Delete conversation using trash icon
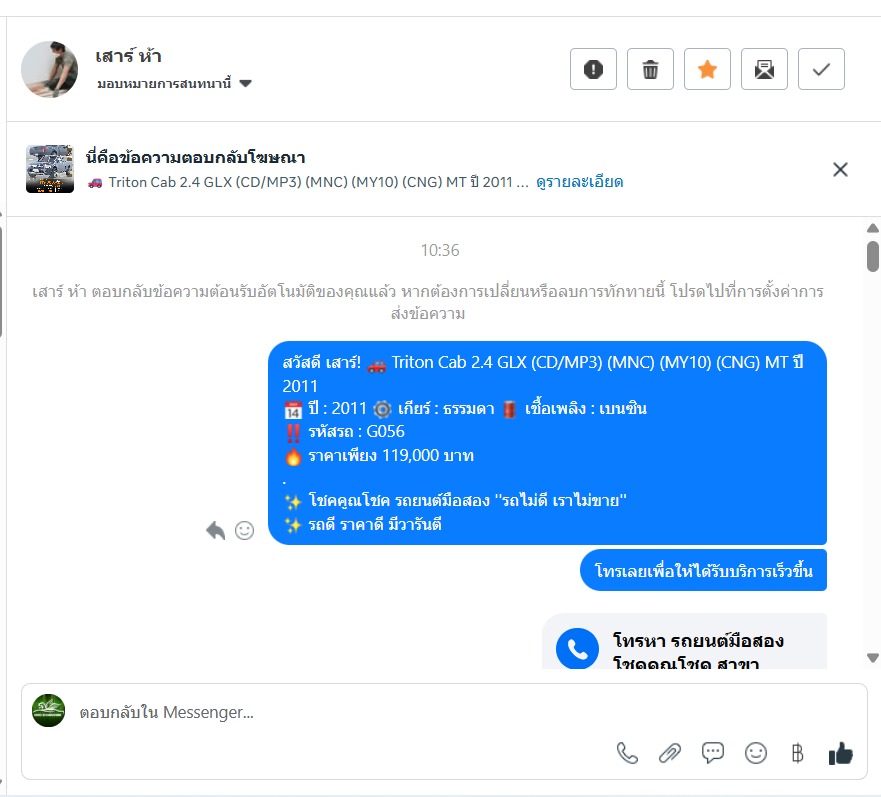 click(x=650, y=69)
